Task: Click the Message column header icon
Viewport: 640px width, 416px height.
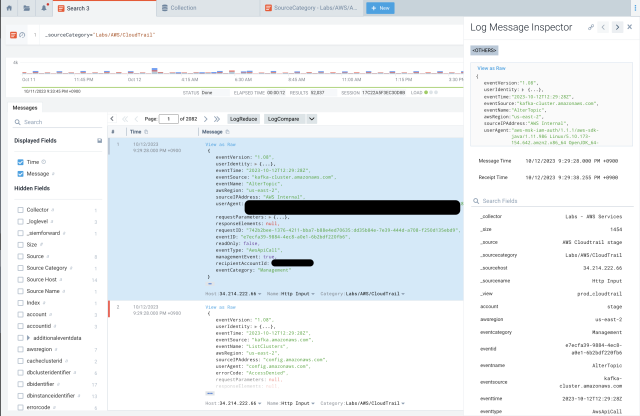Action: point(227,132)
